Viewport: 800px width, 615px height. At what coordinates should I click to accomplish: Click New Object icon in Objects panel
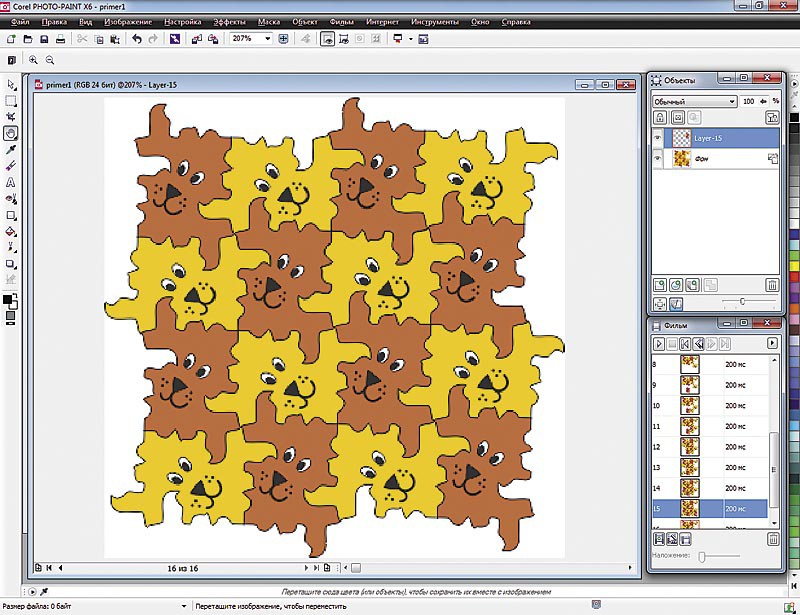click(660, 285)
